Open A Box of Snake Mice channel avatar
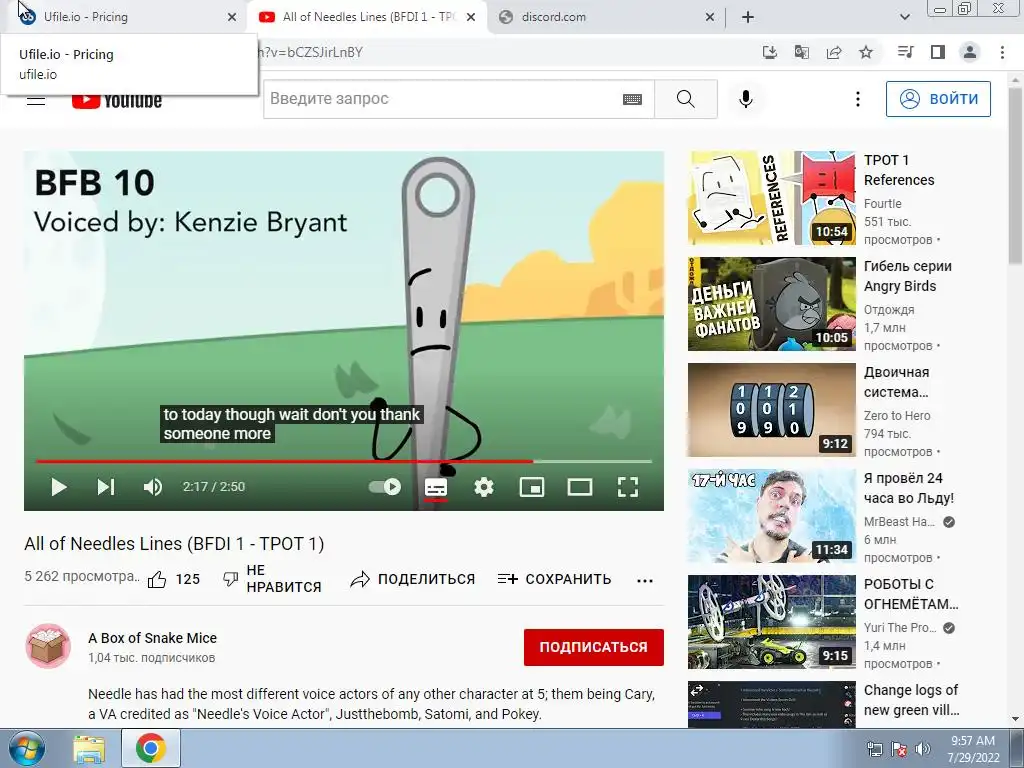Screen dimensions: 1024x768 (48, 646)
